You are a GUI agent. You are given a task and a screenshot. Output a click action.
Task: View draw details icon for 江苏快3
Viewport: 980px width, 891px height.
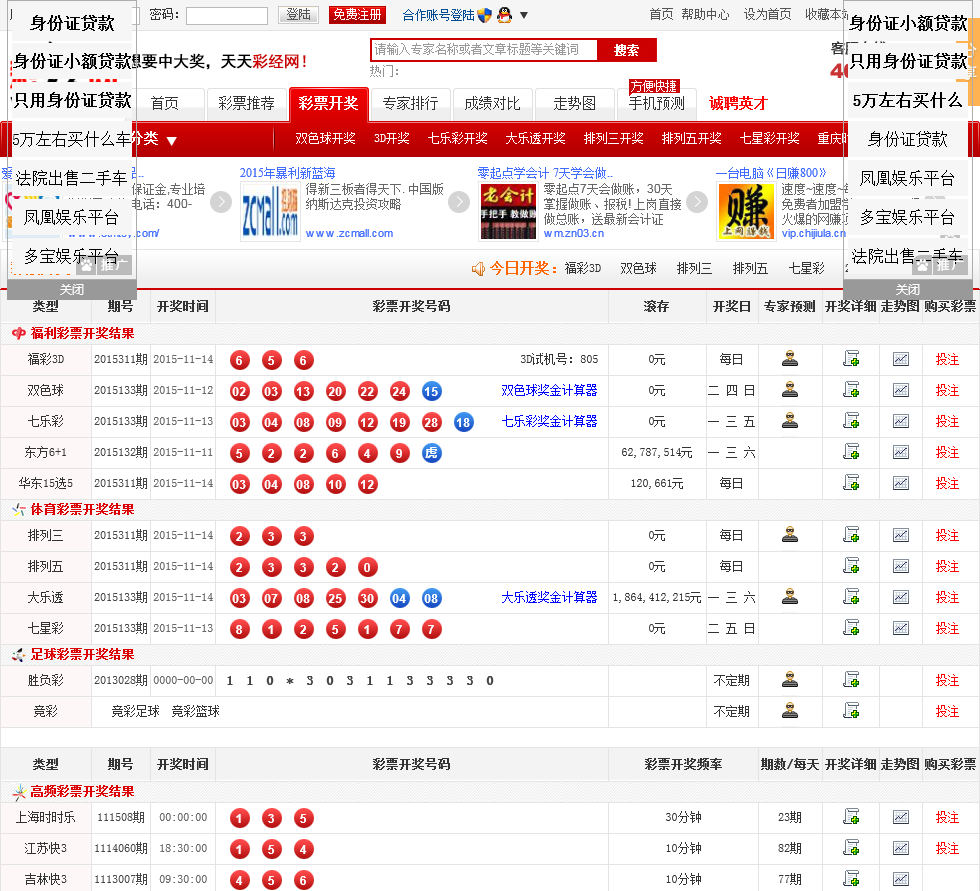851,848
